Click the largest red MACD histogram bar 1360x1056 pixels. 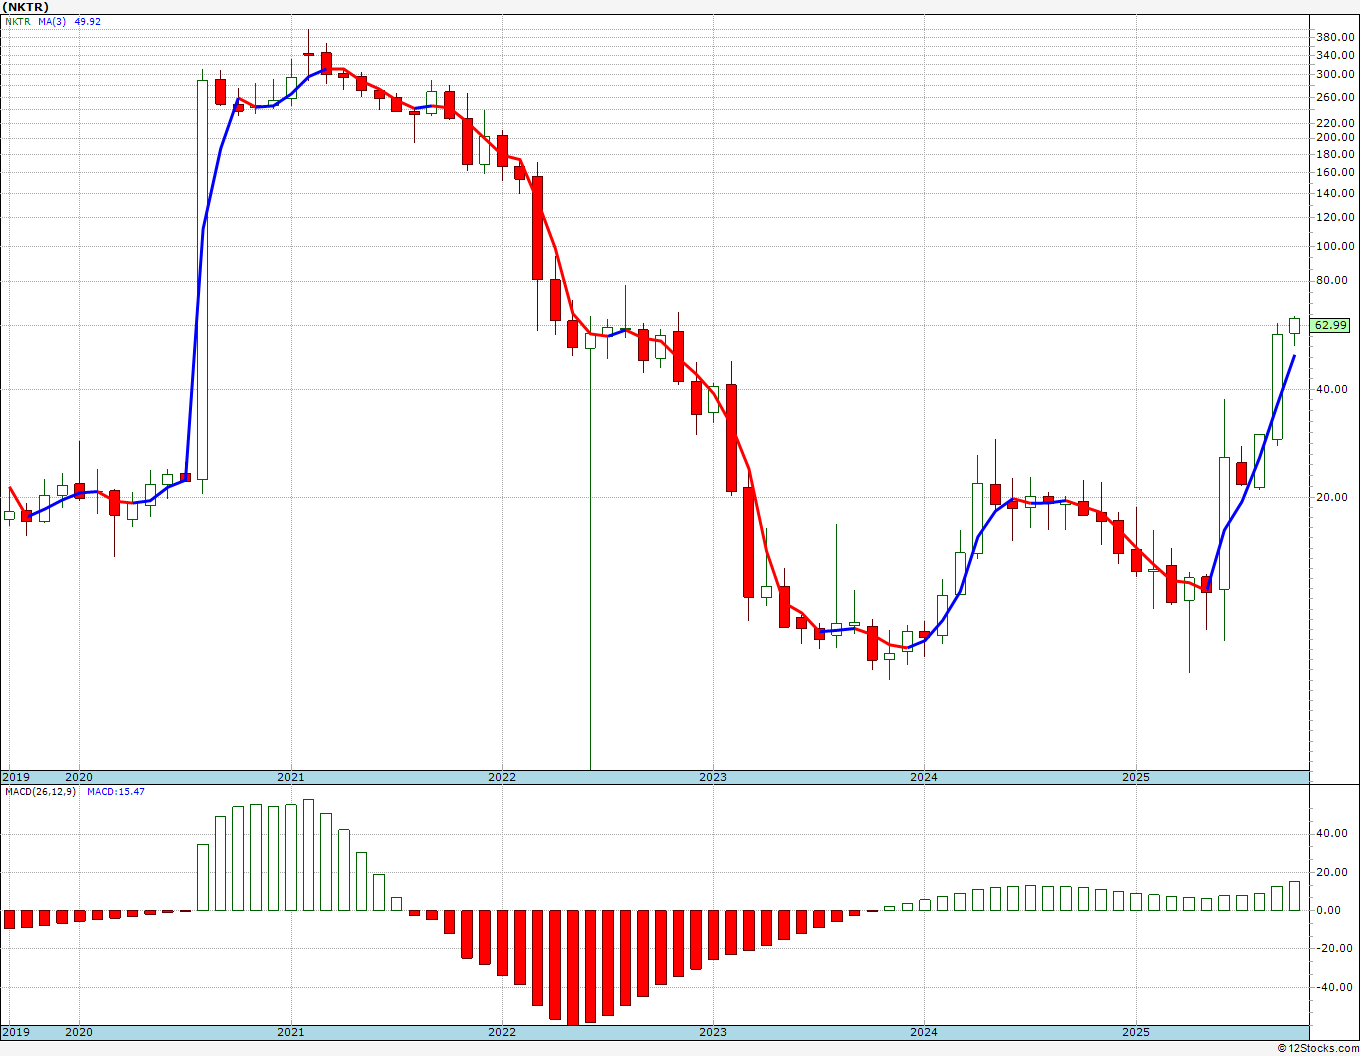[573, 967]
